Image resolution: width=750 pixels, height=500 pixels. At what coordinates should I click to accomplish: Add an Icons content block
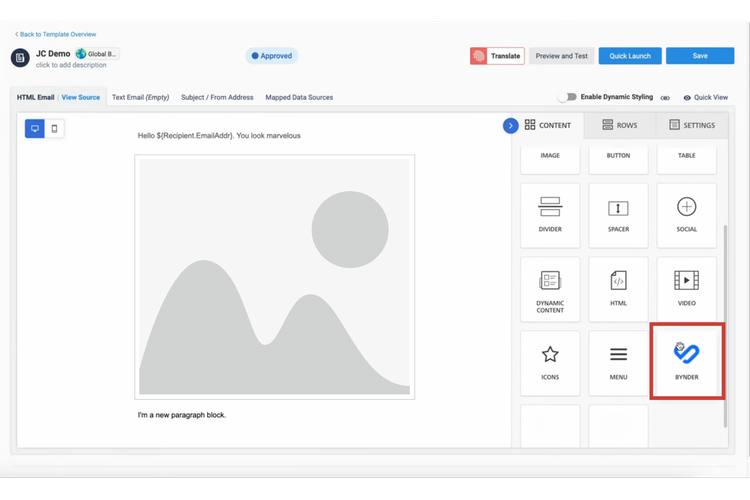[x=550, y=363]
